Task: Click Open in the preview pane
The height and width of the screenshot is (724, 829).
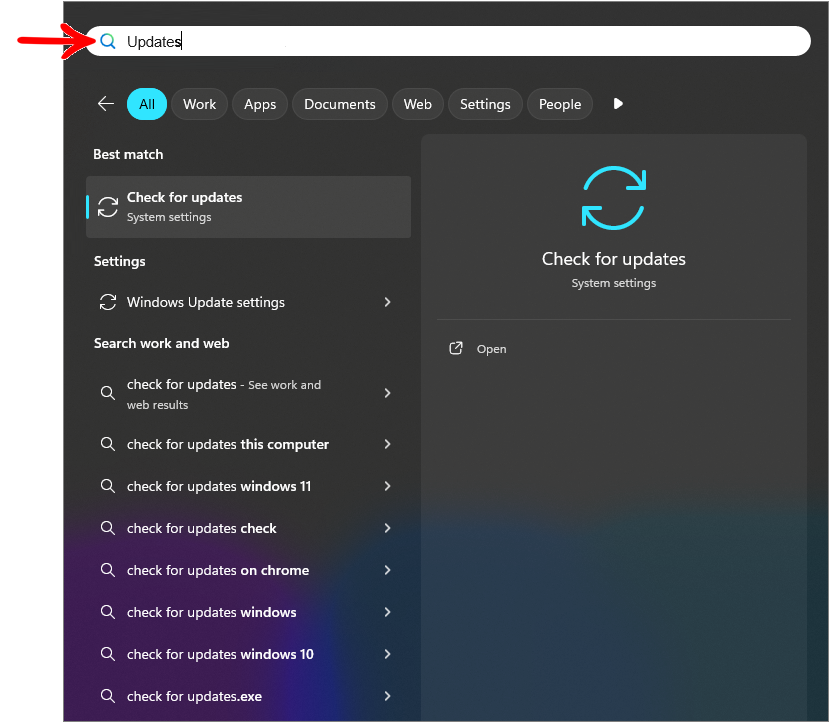Action: (491, 349)
